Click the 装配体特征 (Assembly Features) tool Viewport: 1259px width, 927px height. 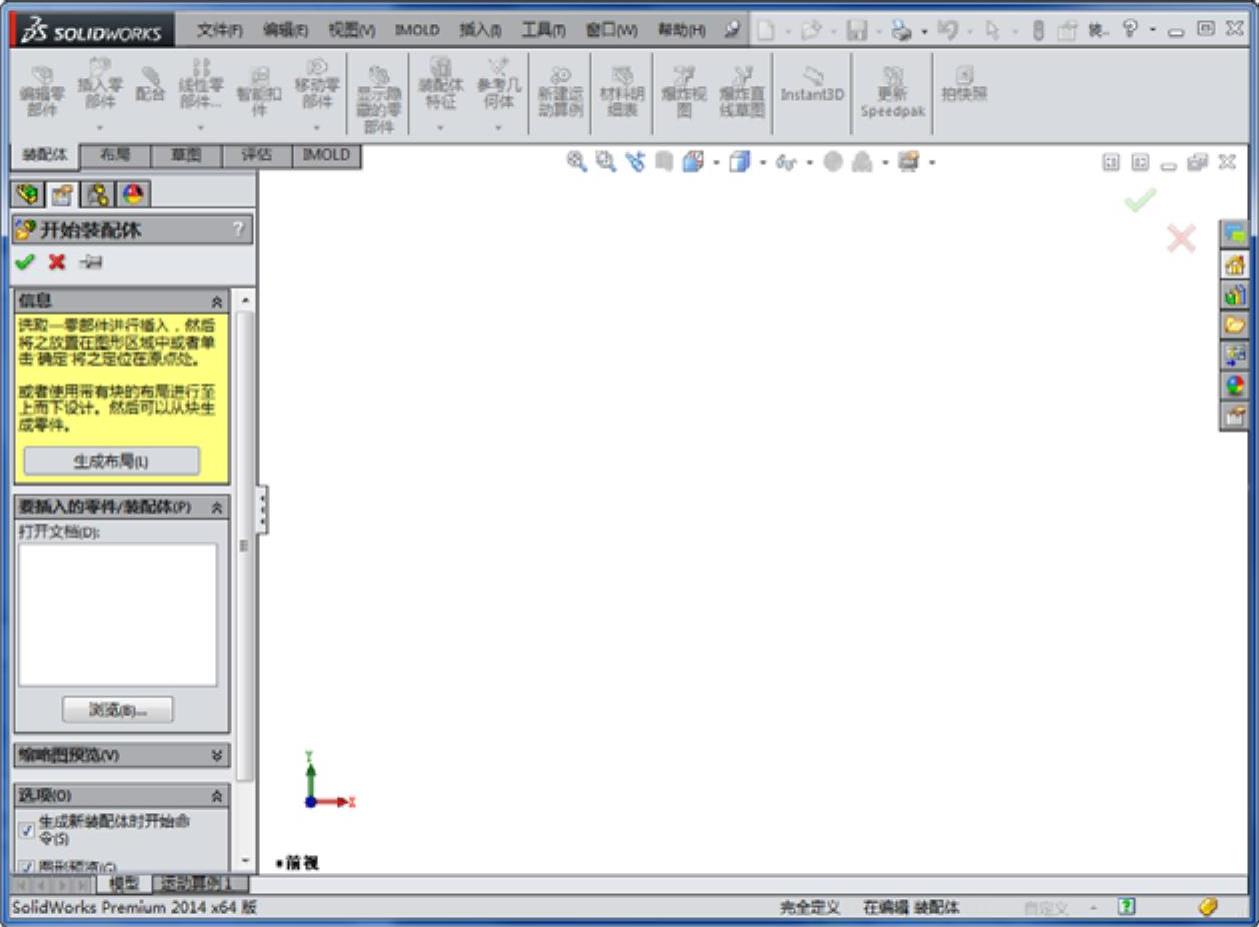pos(440,85)
